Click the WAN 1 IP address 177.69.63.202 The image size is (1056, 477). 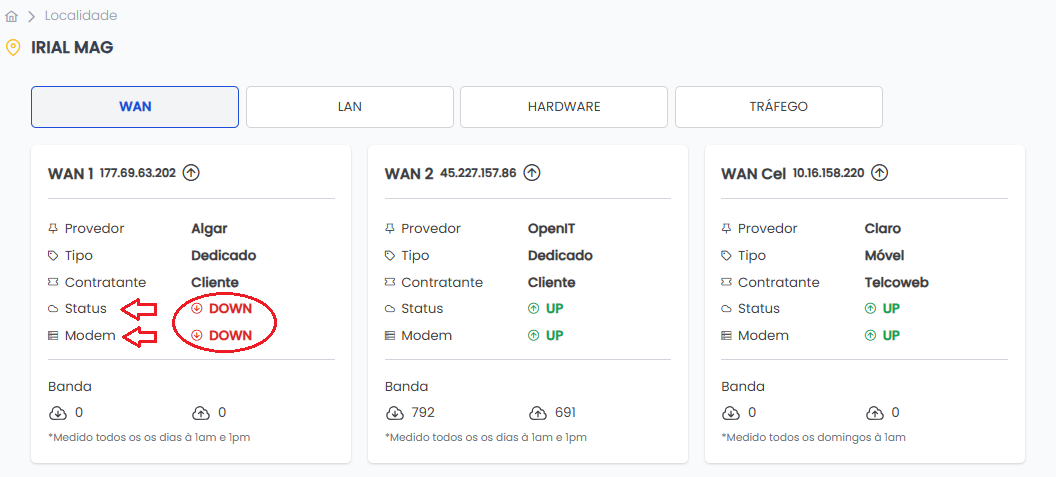pyautogui.click(x=138, y=173)
